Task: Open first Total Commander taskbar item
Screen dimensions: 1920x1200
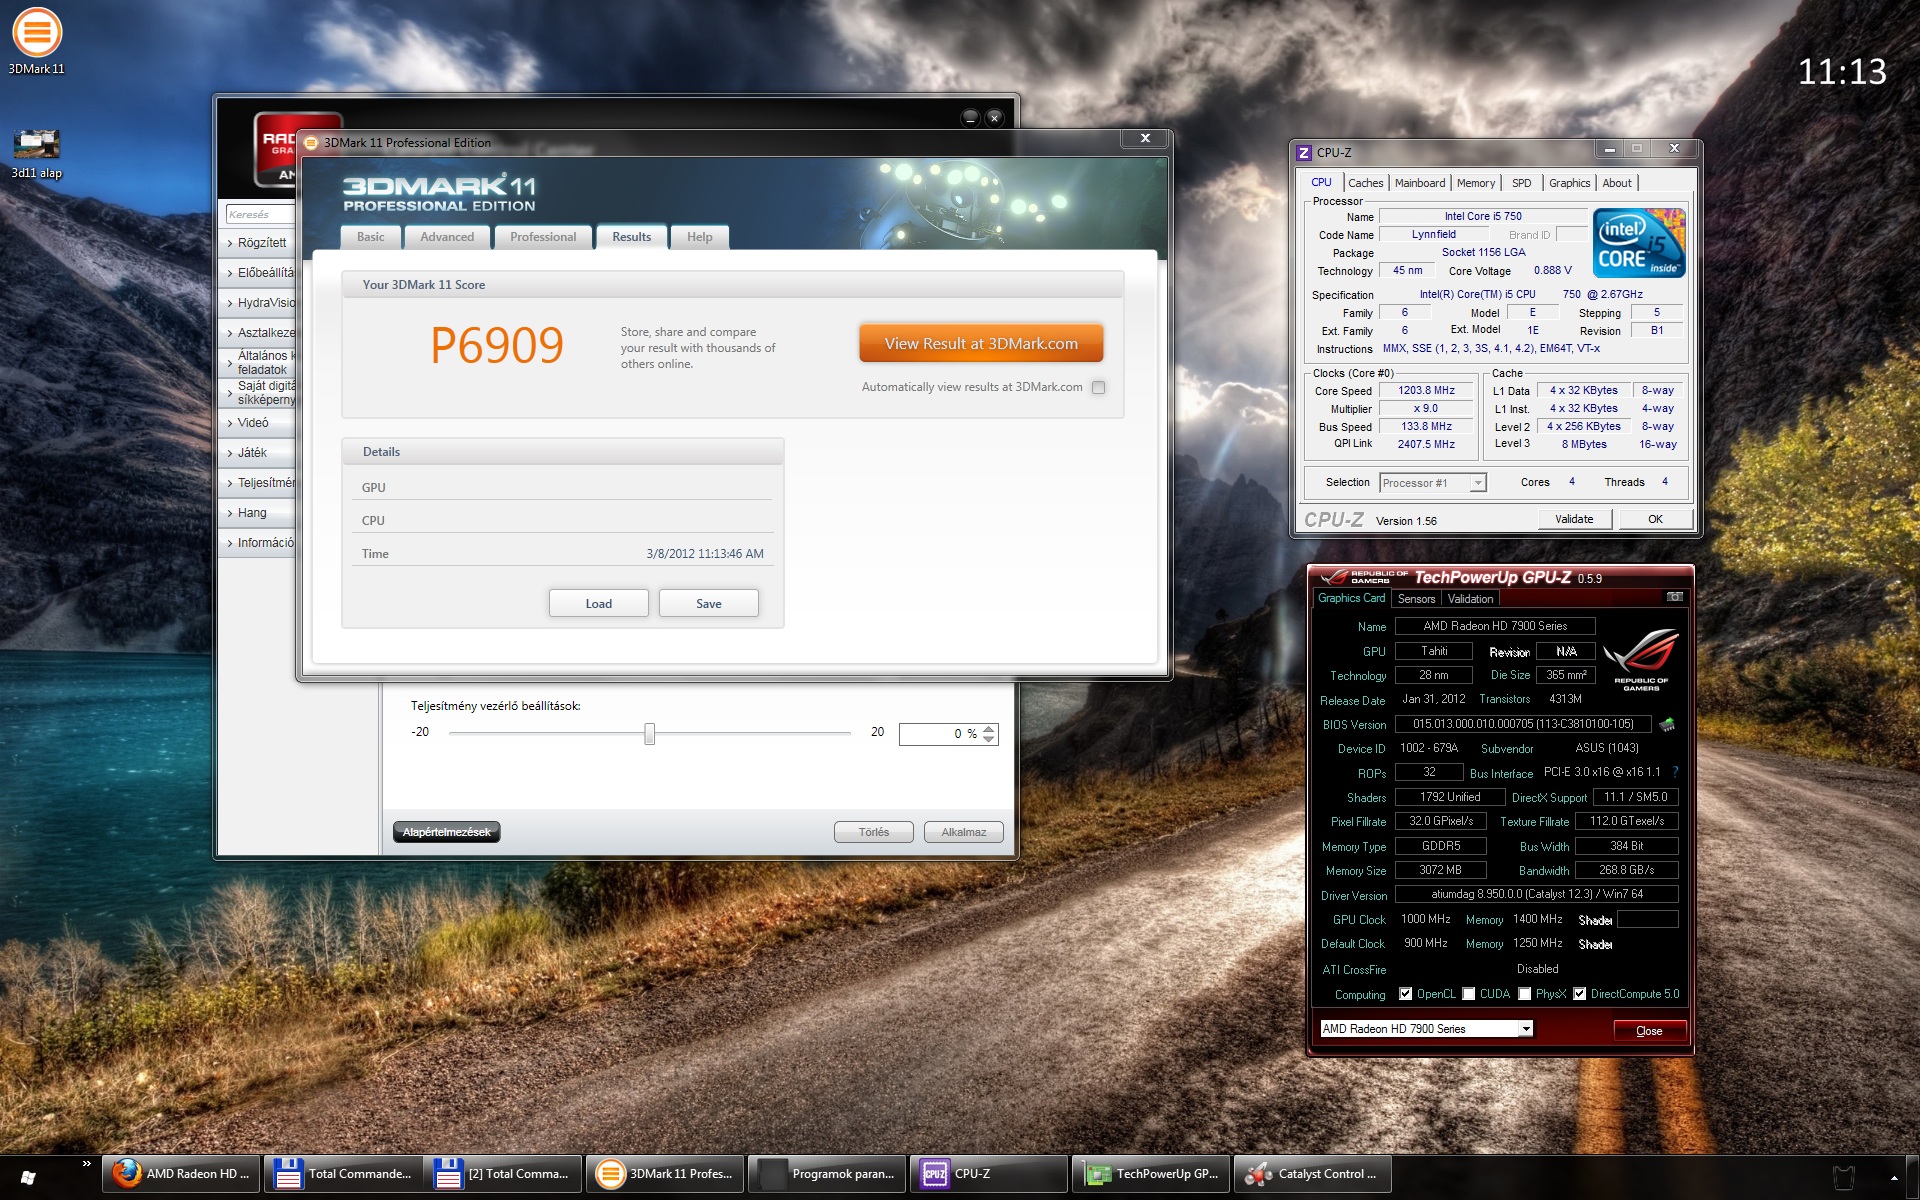Action: [343, 1174]
